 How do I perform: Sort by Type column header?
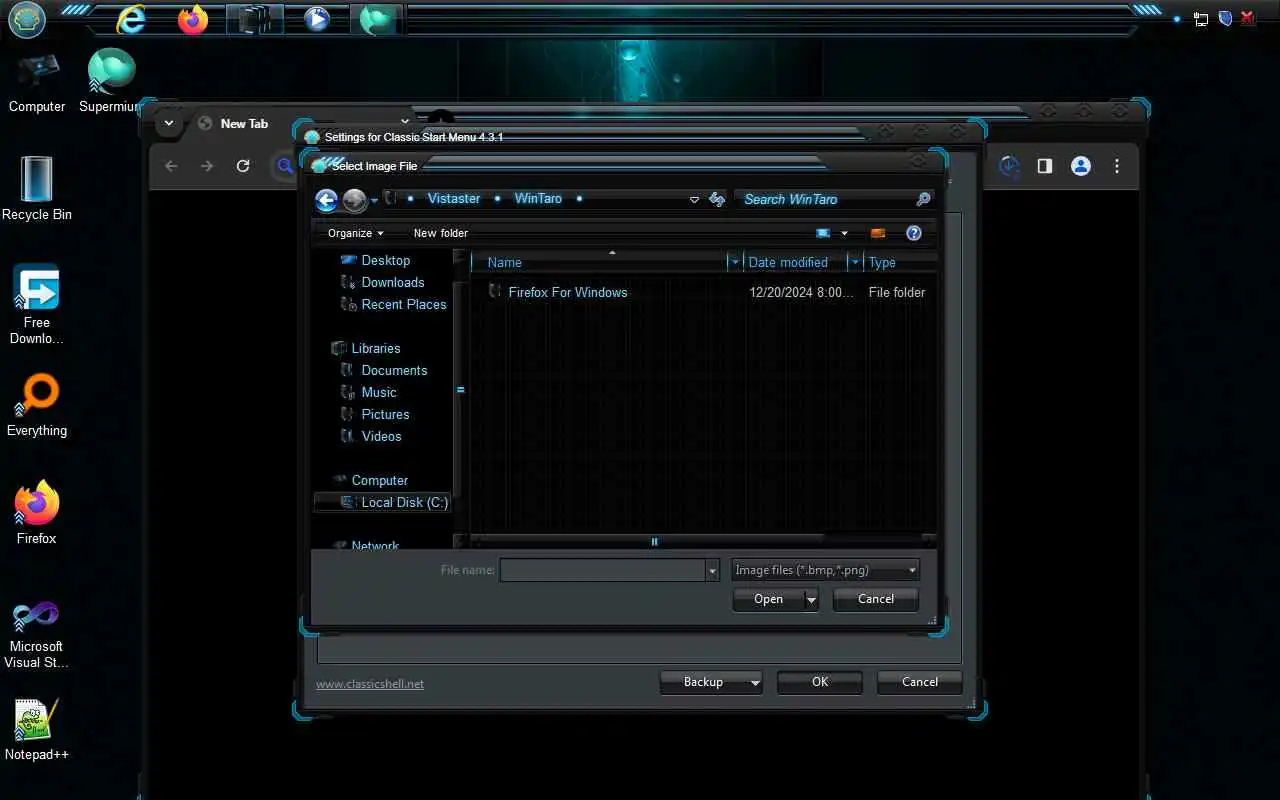click(899, 262)
